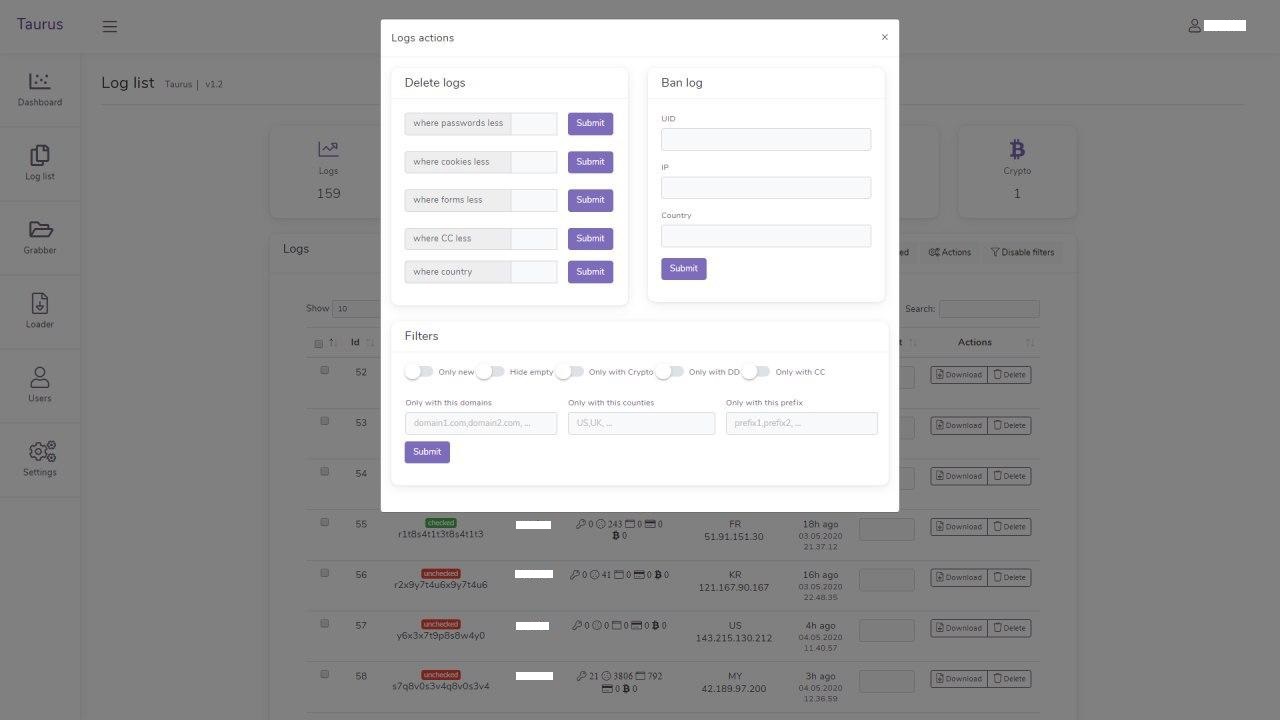Check the checkbox for row 56
Image resolution: width=1280 pixels, height=720 pixels.
tap(324, 573)
